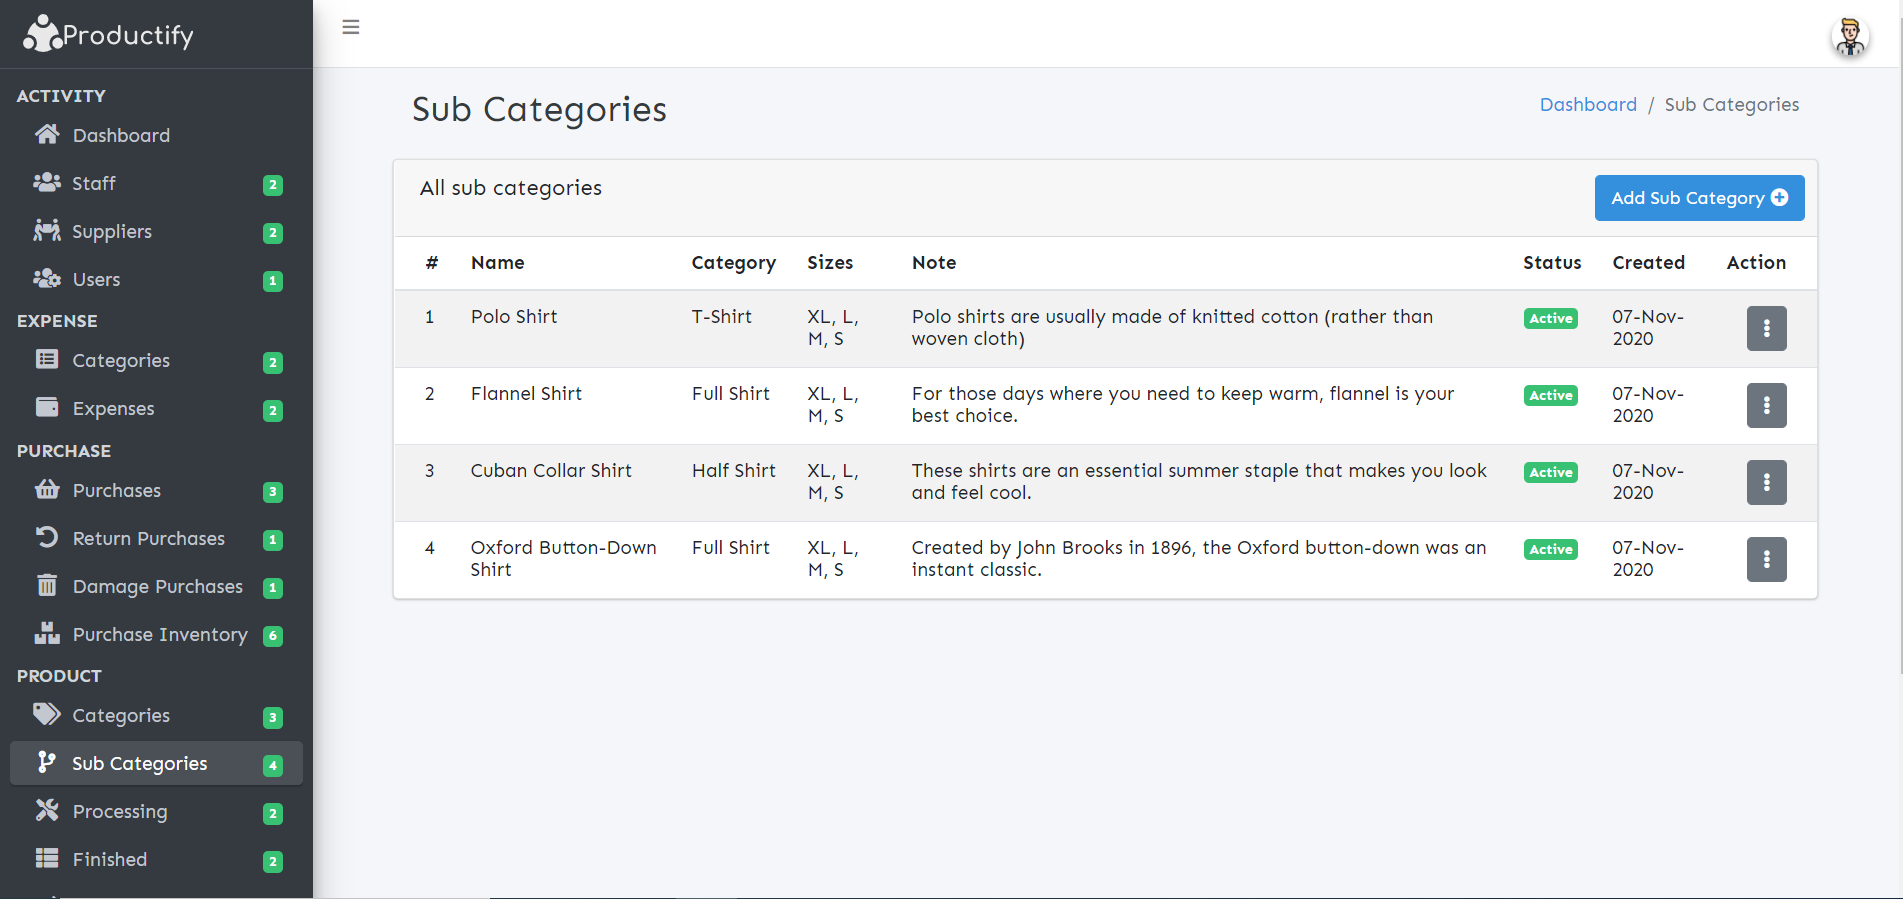Screen dimensions: 1903x899
Task: Open action dropdown for Flannel Shirt
Action: click(1766, 405)
